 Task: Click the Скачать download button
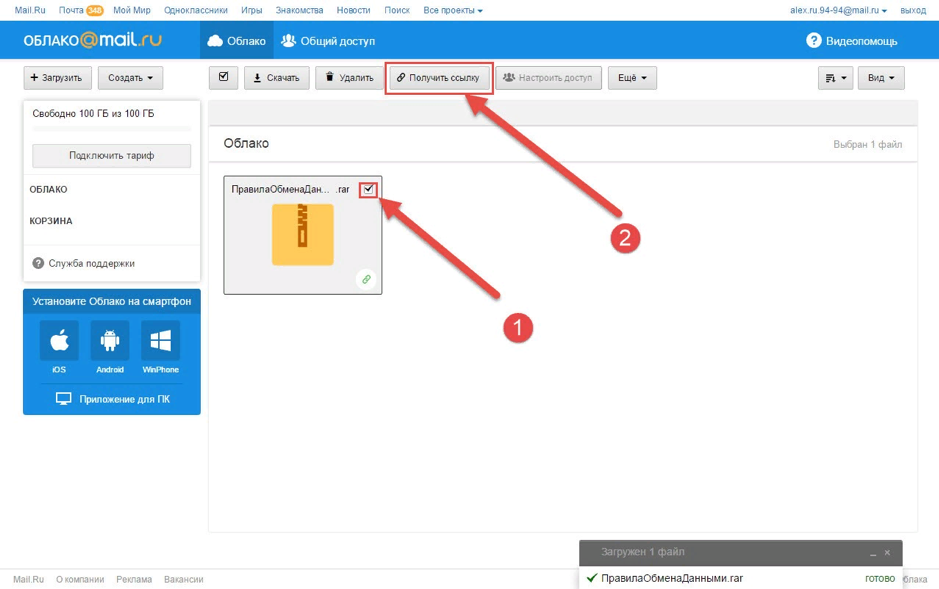(x=276, y=78)
